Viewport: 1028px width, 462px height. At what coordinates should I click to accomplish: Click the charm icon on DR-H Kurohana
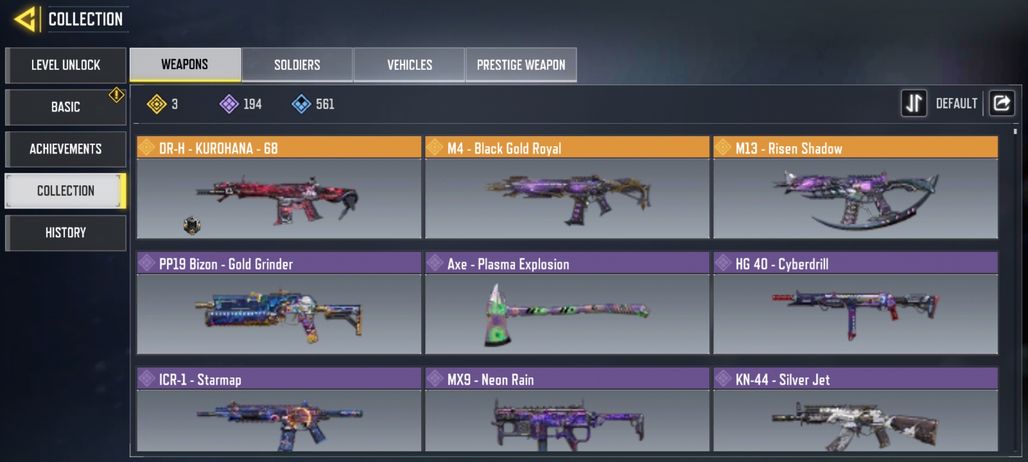coord(191,225)
